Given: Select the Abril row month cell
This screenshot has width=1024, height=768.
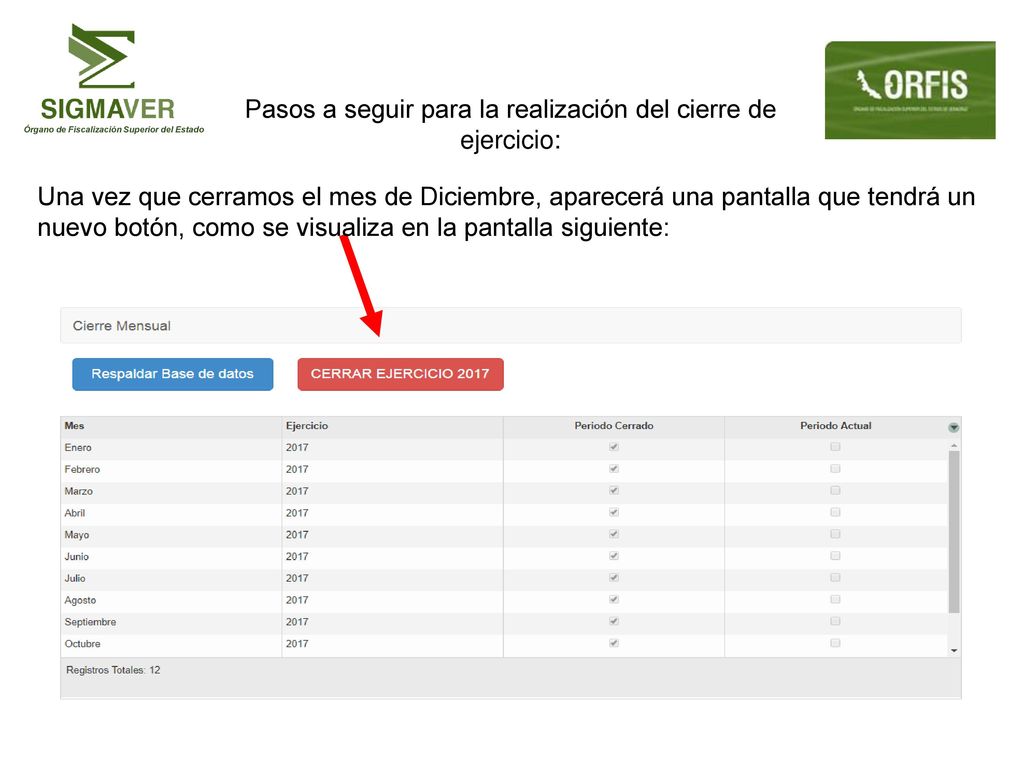Looking at the screenshot, I should tap(171, 513).
